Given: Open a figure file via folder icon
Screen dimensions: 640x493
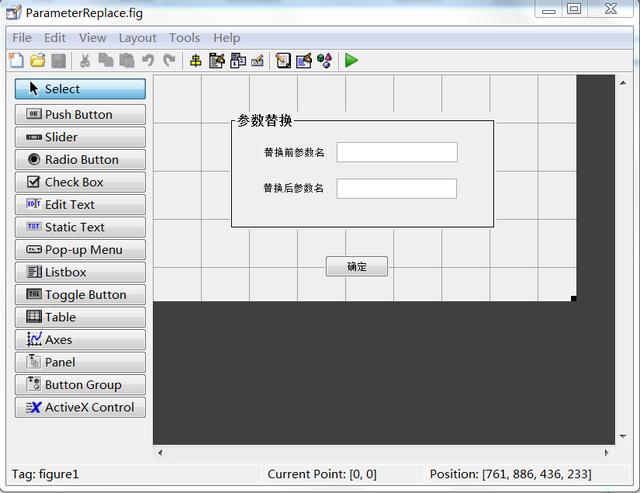Looking at the screenshot, I should pos(38,60).
